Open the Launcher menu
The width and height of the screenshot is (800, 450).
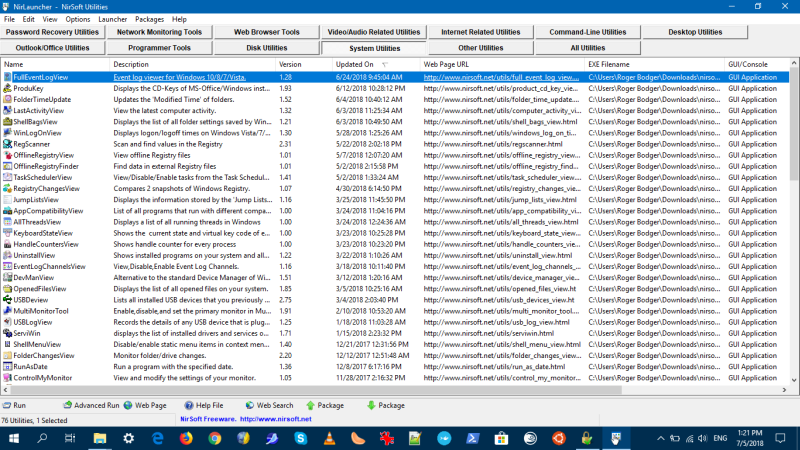(113, 19)
